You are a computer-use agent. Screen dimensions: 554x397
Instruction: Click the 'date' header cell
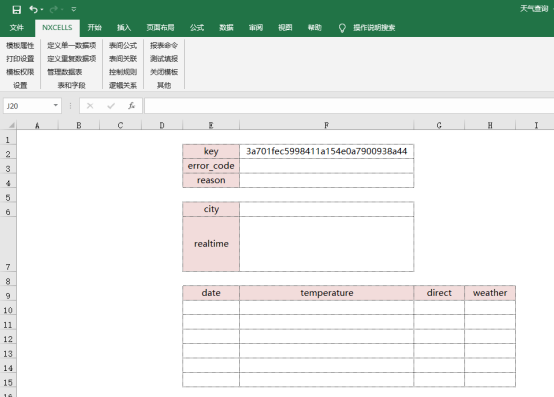[211, 293]
